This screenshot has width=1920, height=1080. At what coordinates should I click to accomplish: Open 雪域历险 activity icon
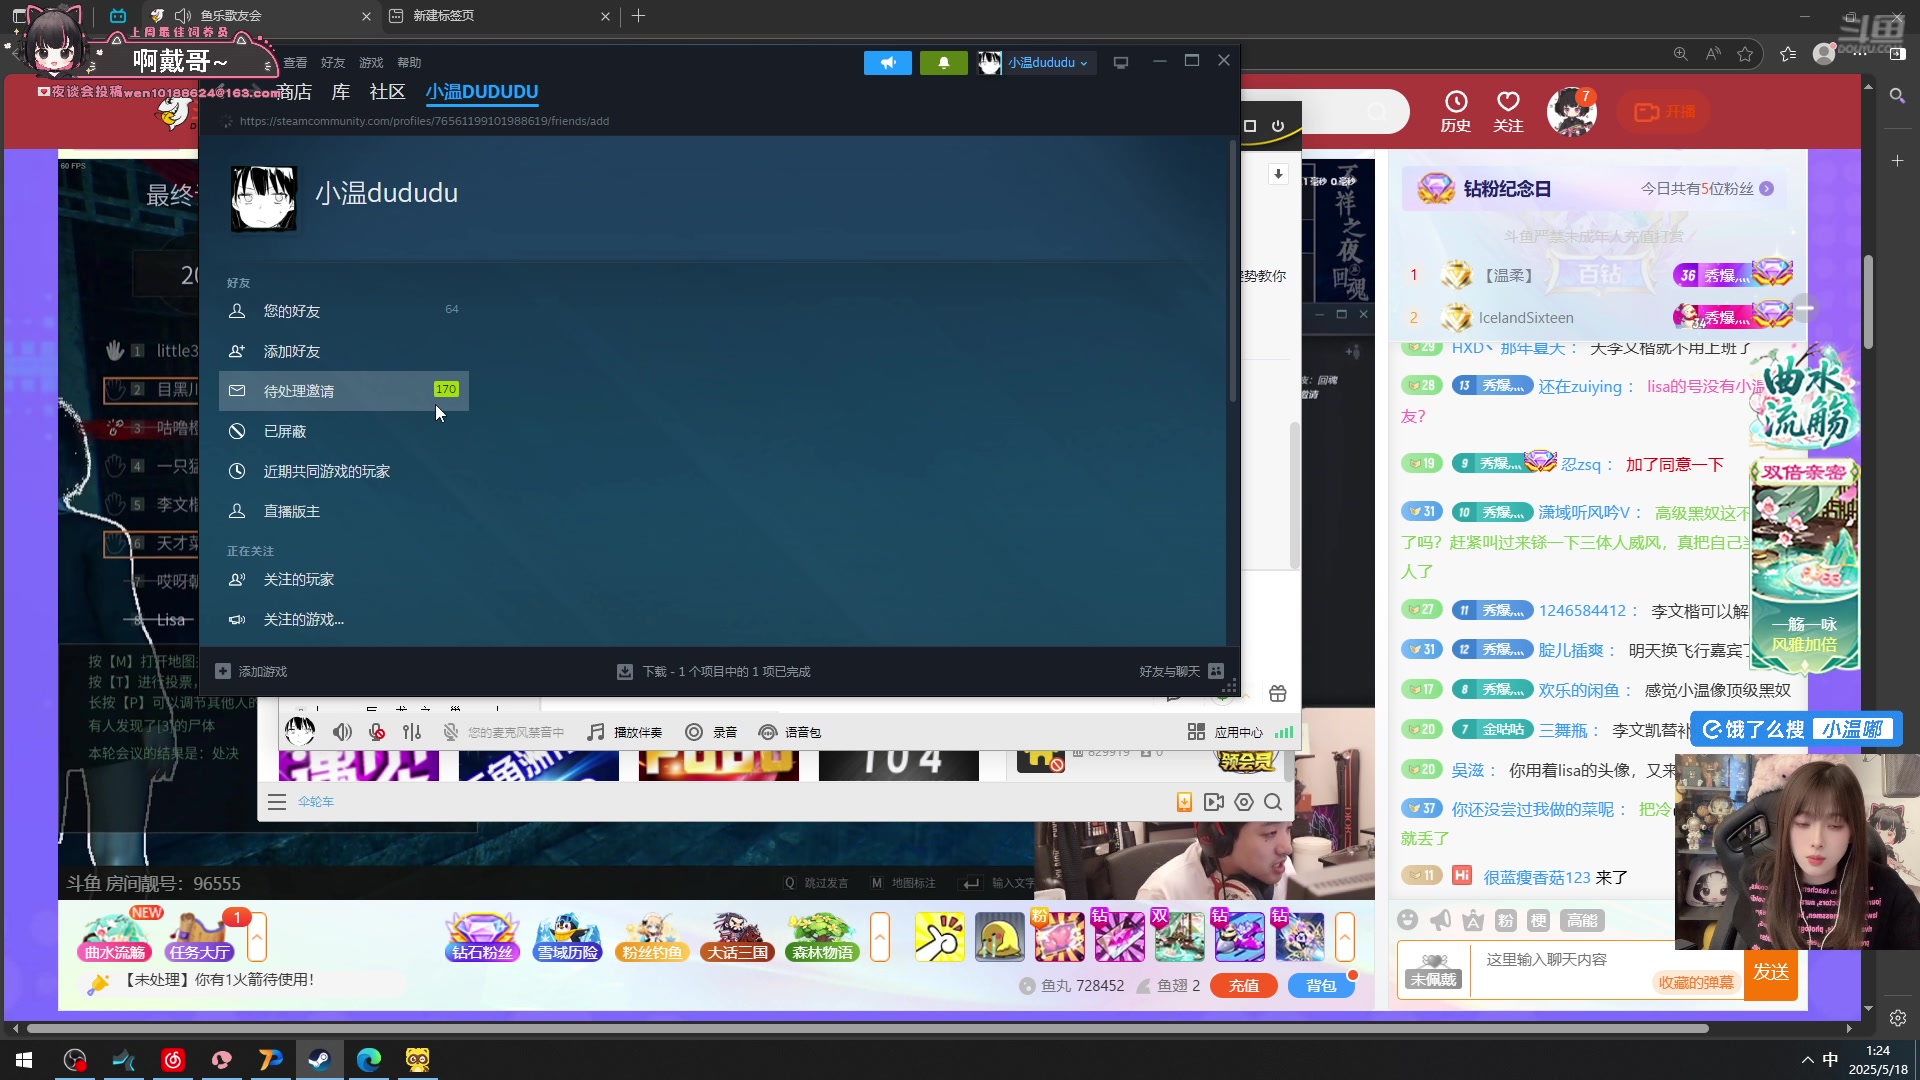click(x=567, y=937)
